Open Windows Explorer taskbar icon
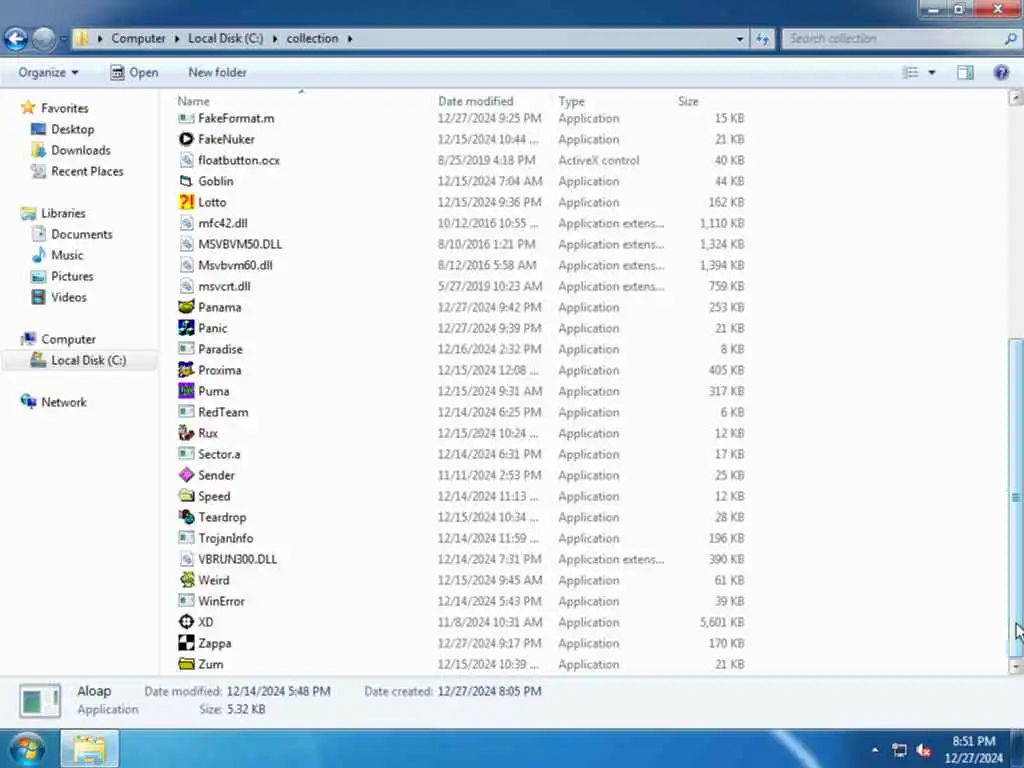The image size is (1024, 768). [89, 748]
